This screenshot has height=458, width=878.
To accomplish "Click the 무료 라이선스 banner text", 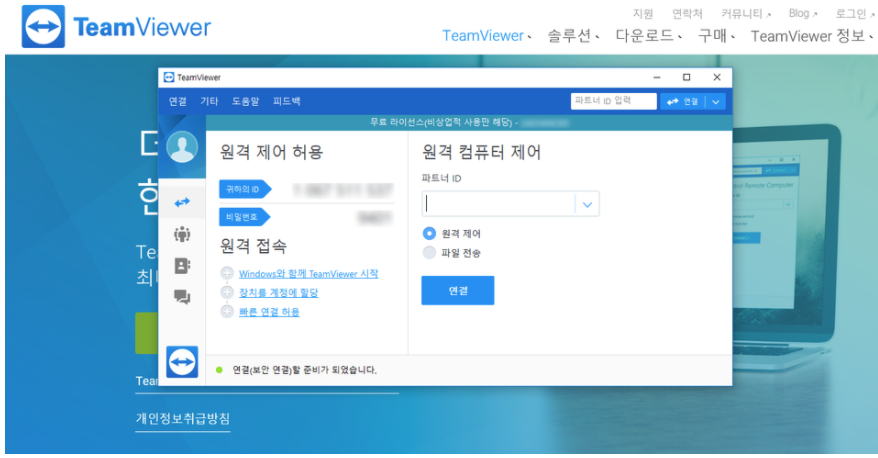I will pyautogui.click(x=443, y=121).
